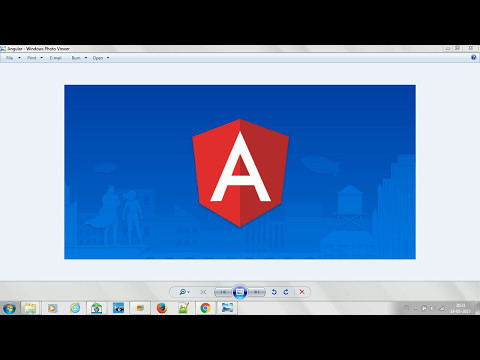The height and width of the screenshot is (360, 480).
Task: Rotate the image counterclockwise
Action: coord(274,292)
